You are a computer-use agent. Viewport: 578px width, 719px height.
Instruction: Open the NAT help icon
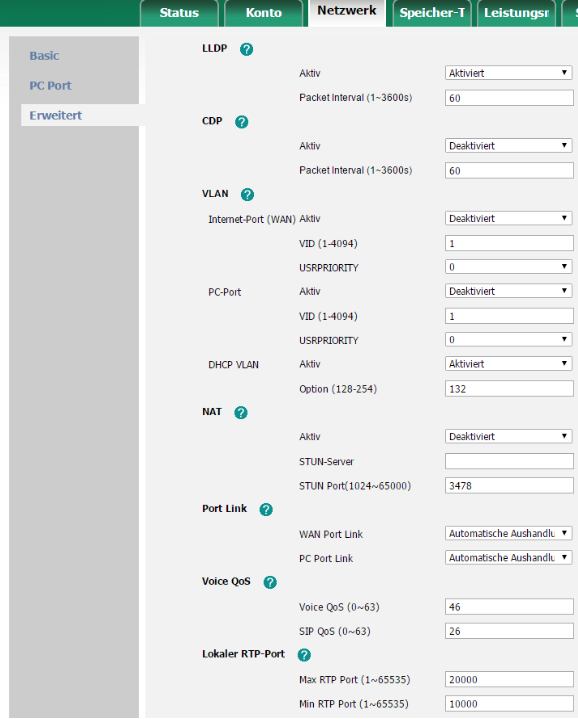tap(241, 413)
